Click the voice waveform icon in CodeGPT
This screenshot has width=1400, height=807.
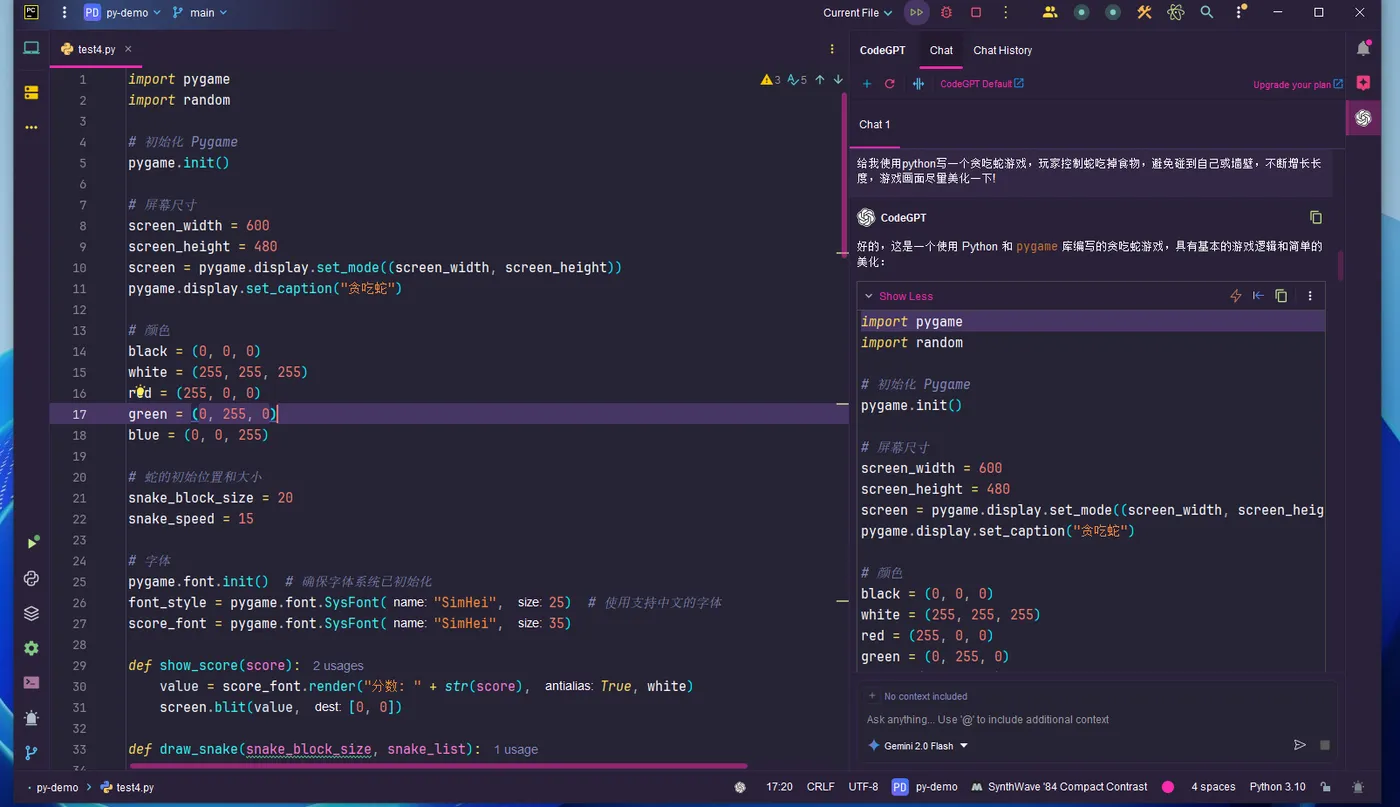918,84
